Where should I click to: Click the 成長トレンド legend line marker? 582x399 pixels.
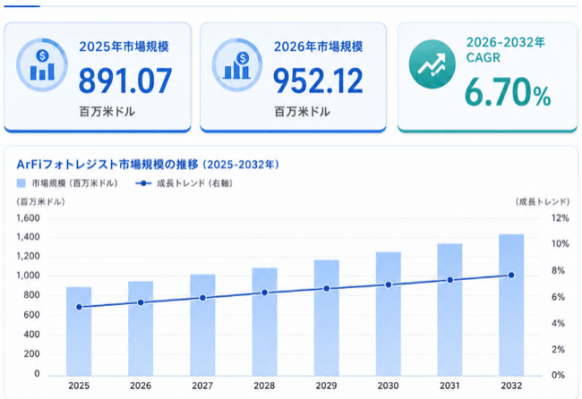(x=143, y=183)
